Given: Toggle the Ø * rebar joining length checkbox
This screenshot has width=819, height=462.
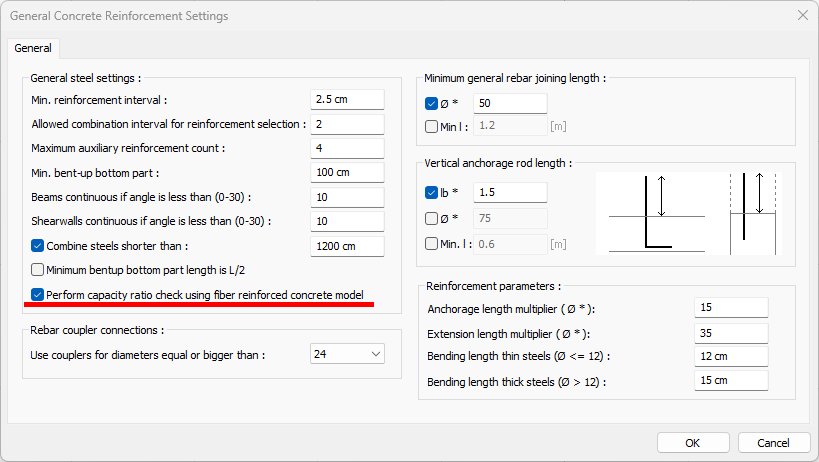Looking at the screenshot, I should tap(431, 103).
